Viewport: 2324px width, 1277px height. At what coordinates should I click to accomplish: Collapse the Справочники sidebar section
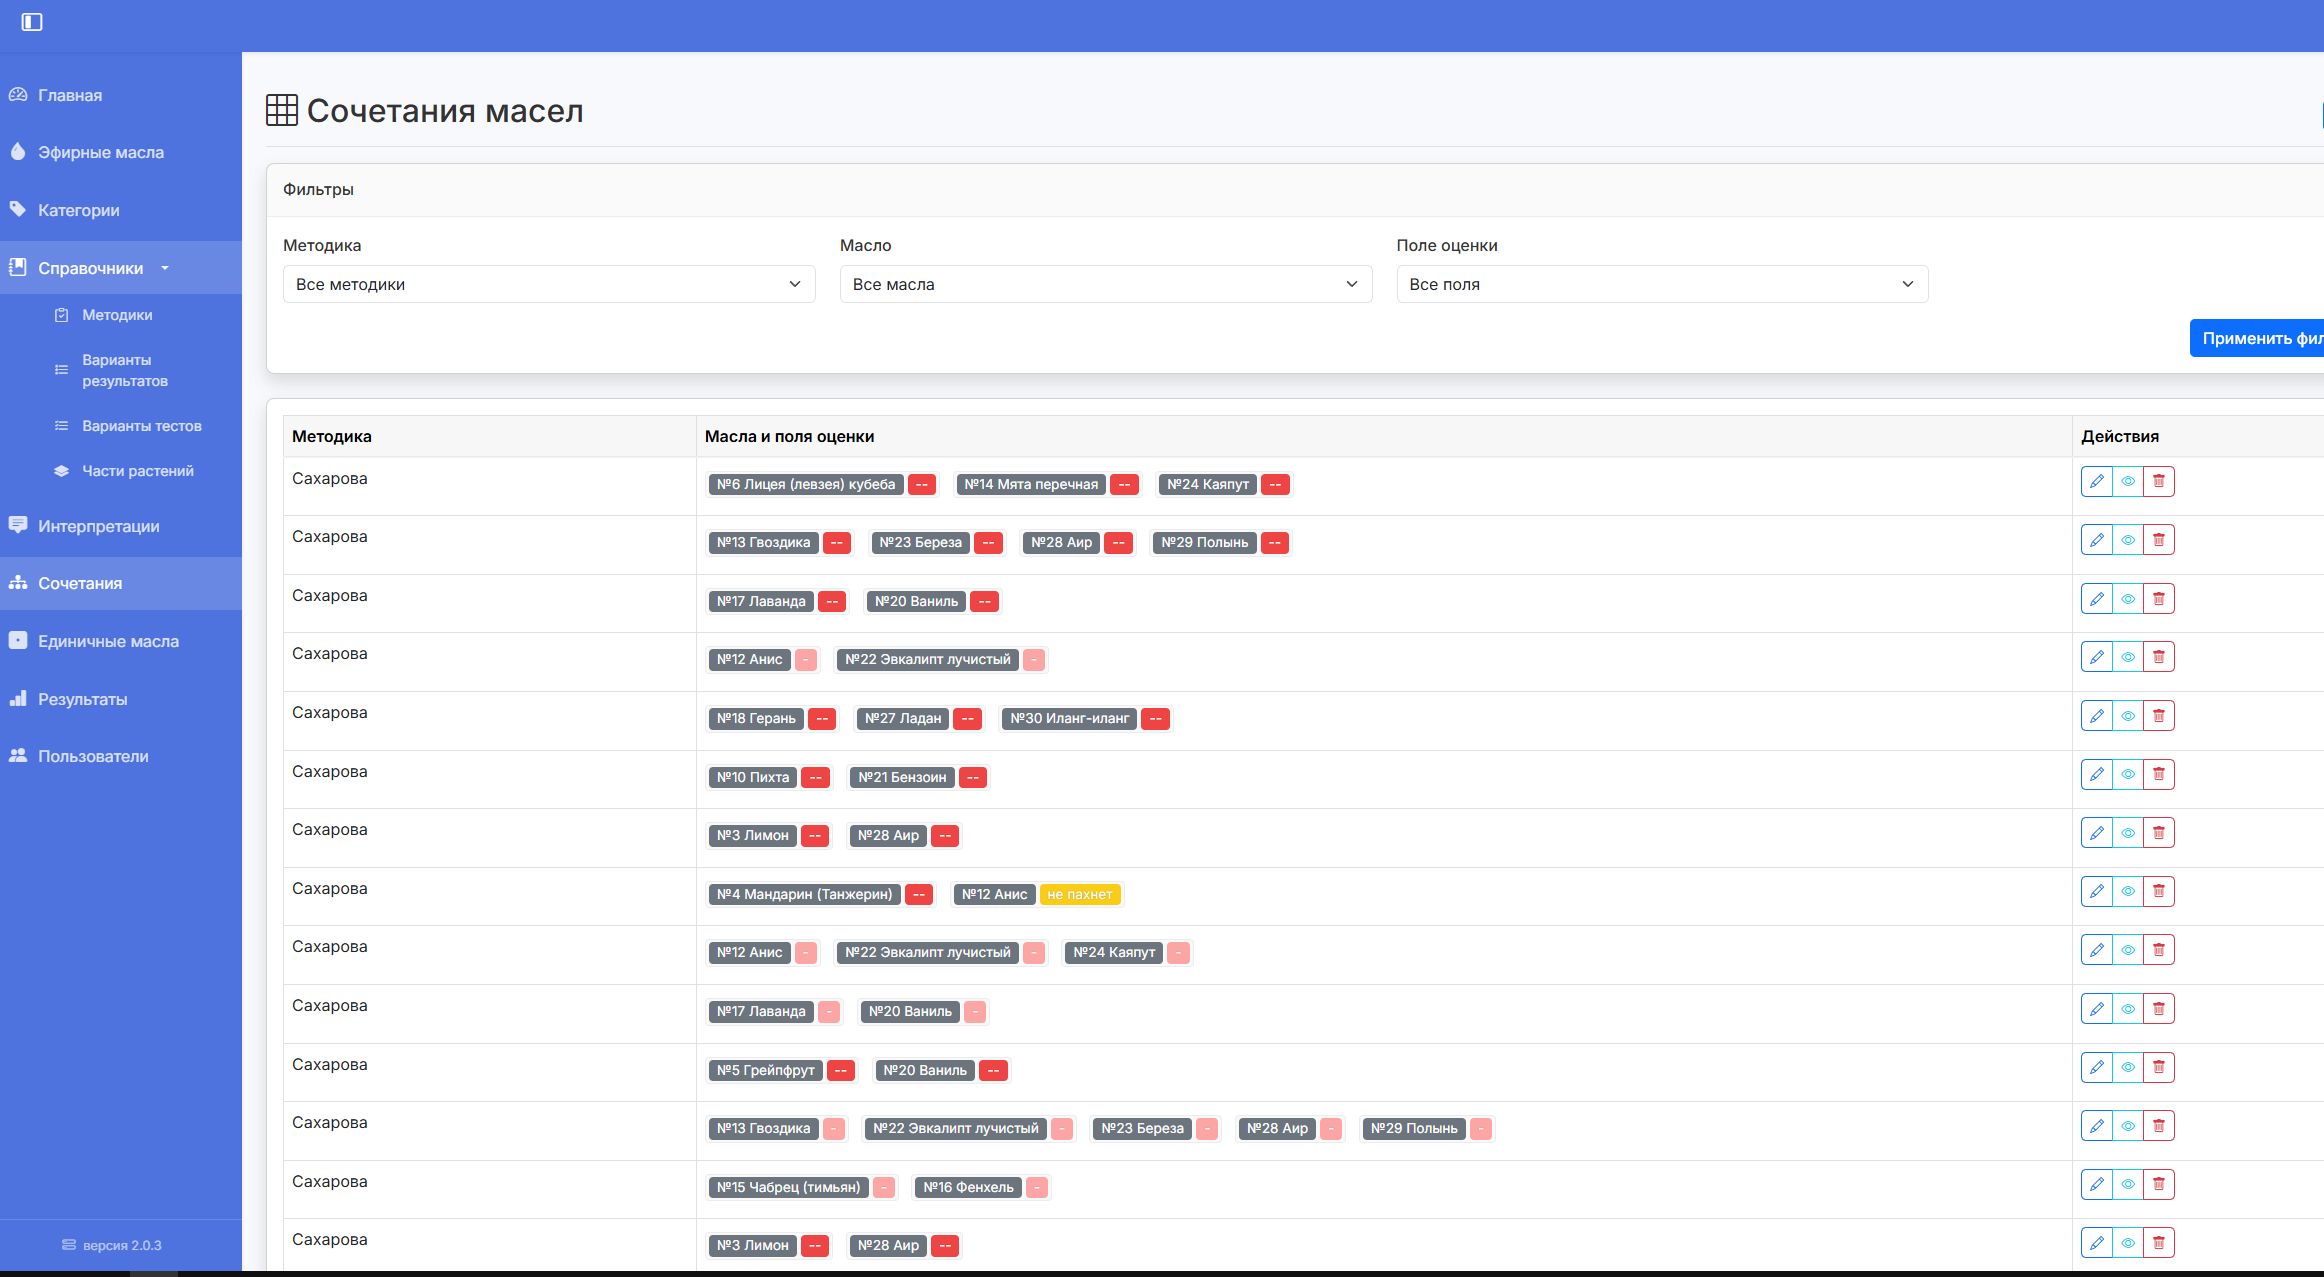click(91, 268)
